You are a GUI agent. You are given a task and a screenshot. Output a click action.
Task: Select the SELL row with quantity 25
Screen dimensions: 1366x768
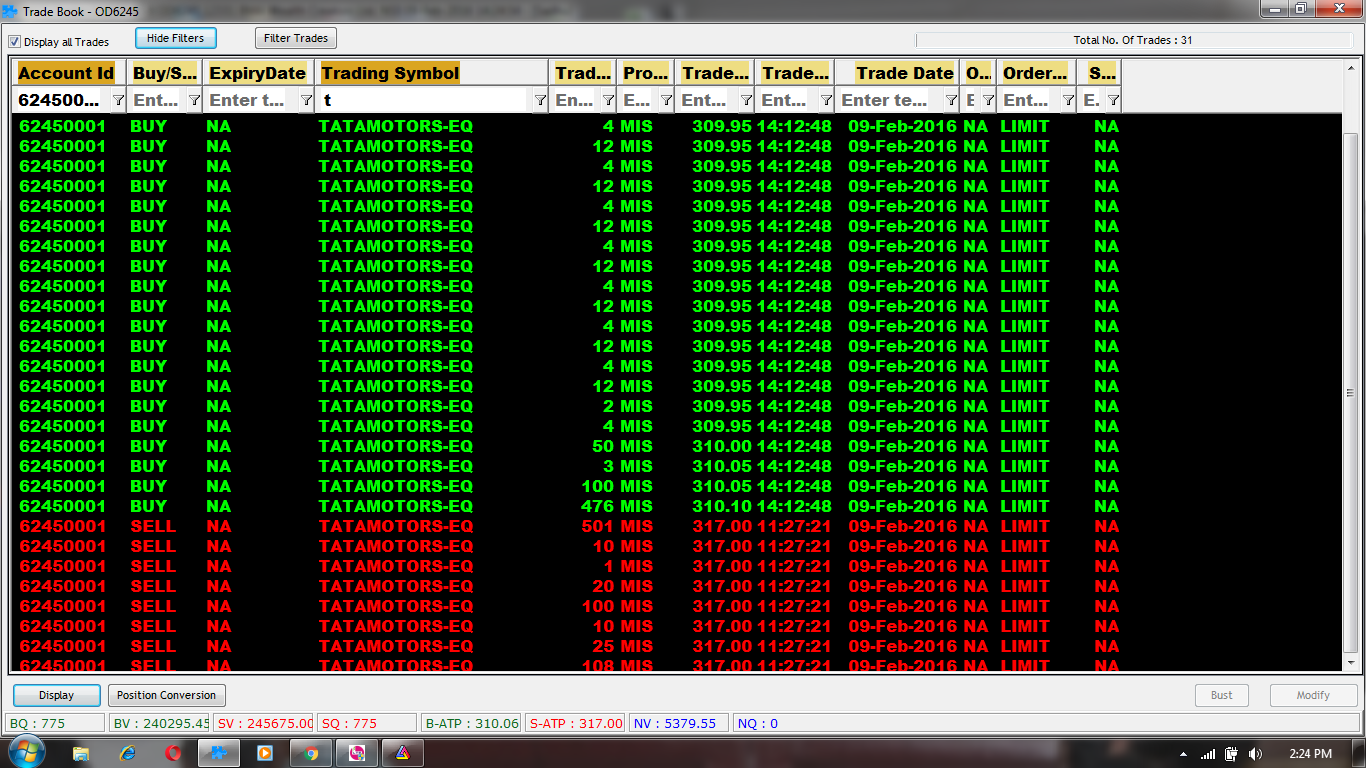pos(676,646)
